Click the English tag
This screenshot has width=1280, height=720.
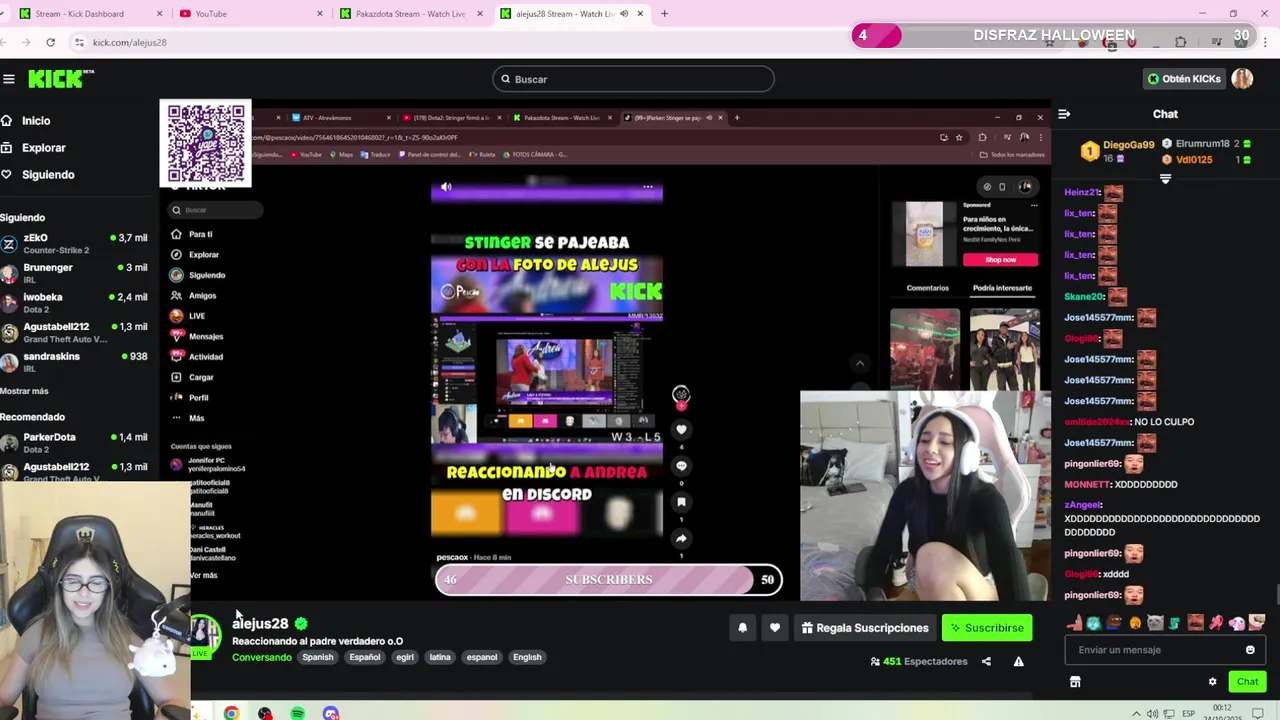(x=527, y=657)
